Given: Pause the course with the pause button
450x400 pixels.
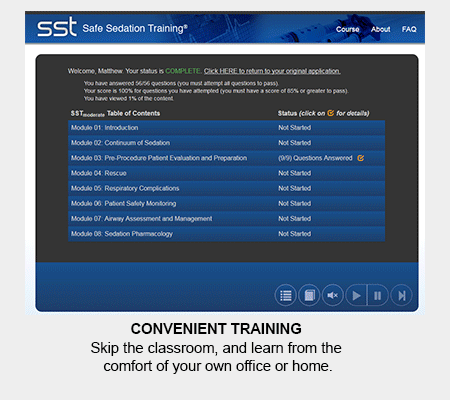Looking at the screenshot, I should pyautogui.click(x=378, y=295).
